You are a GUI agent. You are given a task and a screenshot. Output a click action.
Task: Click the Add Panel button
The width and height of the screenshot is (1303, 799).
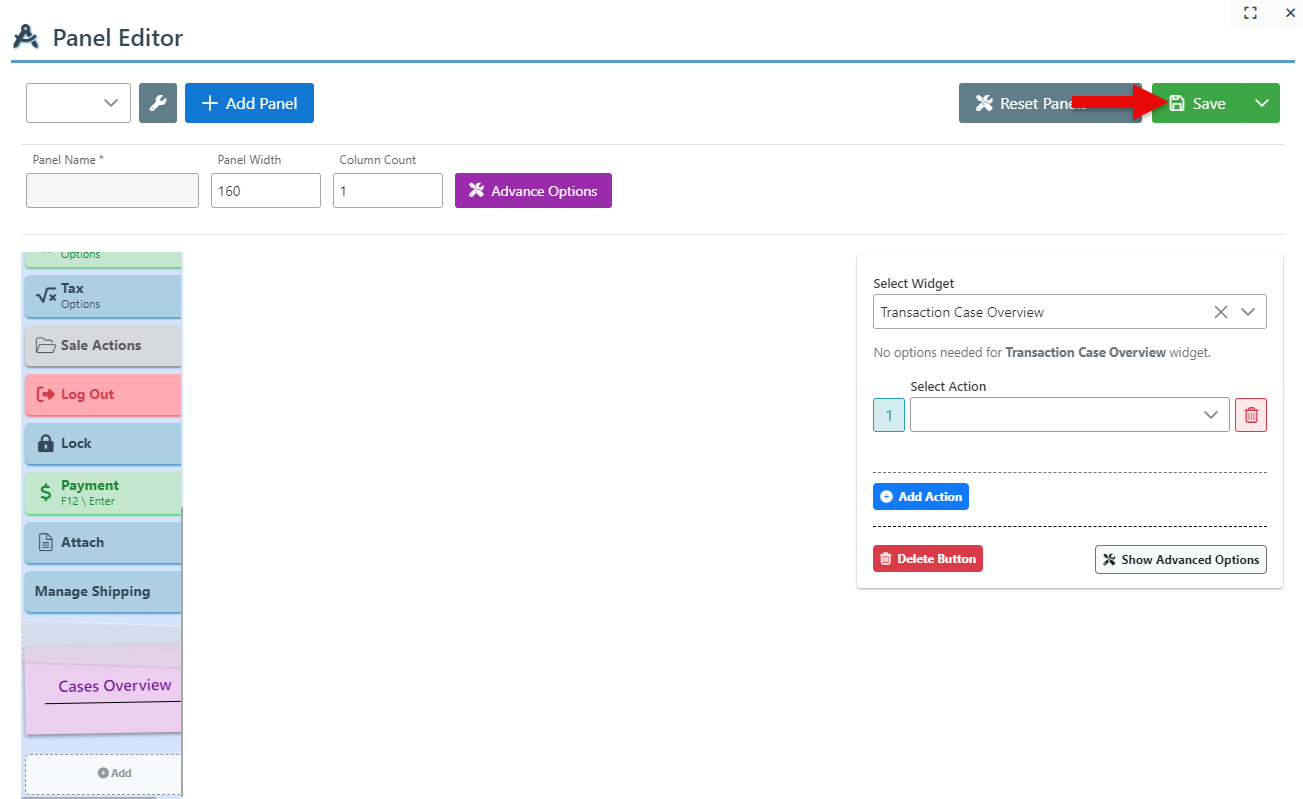click(249, 103)
